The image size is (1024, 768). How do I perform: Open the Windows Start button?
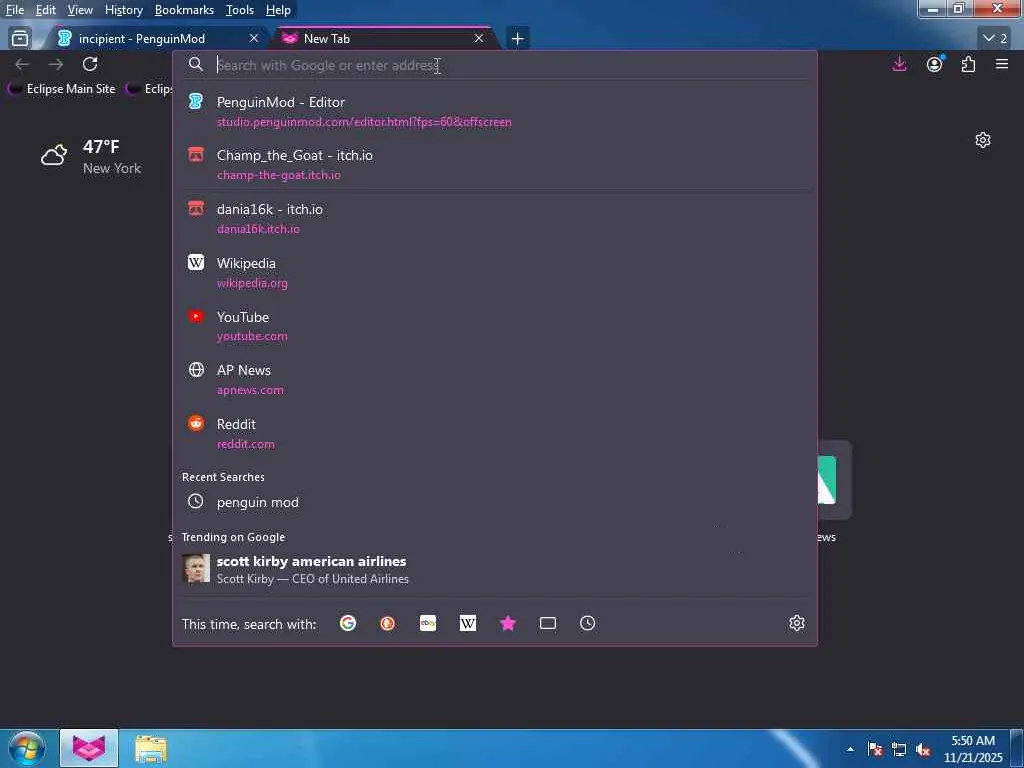(x=26, y=748)
